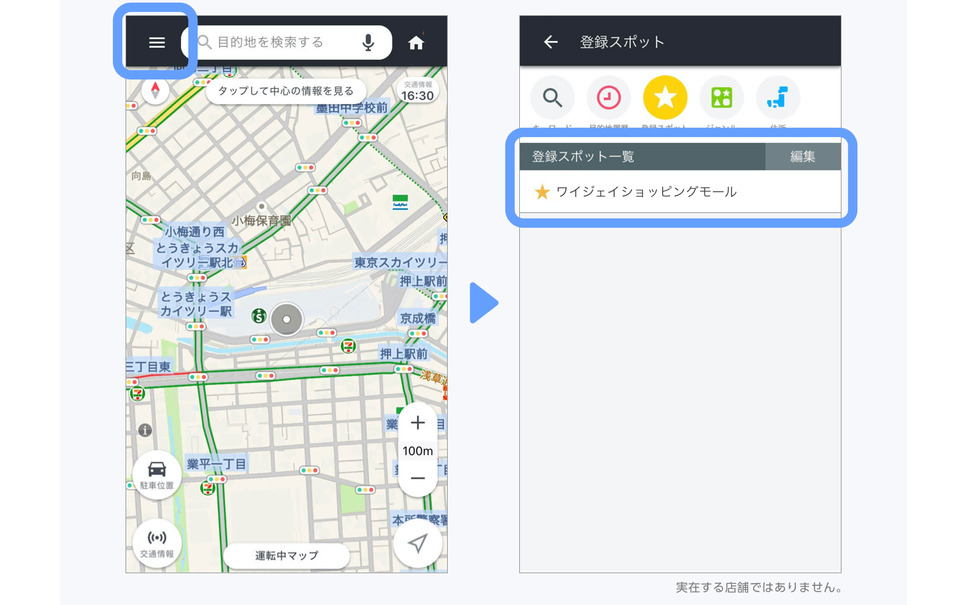Viewport: 968px width, 605px height.
Task: Tap the home icon in top bar
Action: (x=416, y=42)
